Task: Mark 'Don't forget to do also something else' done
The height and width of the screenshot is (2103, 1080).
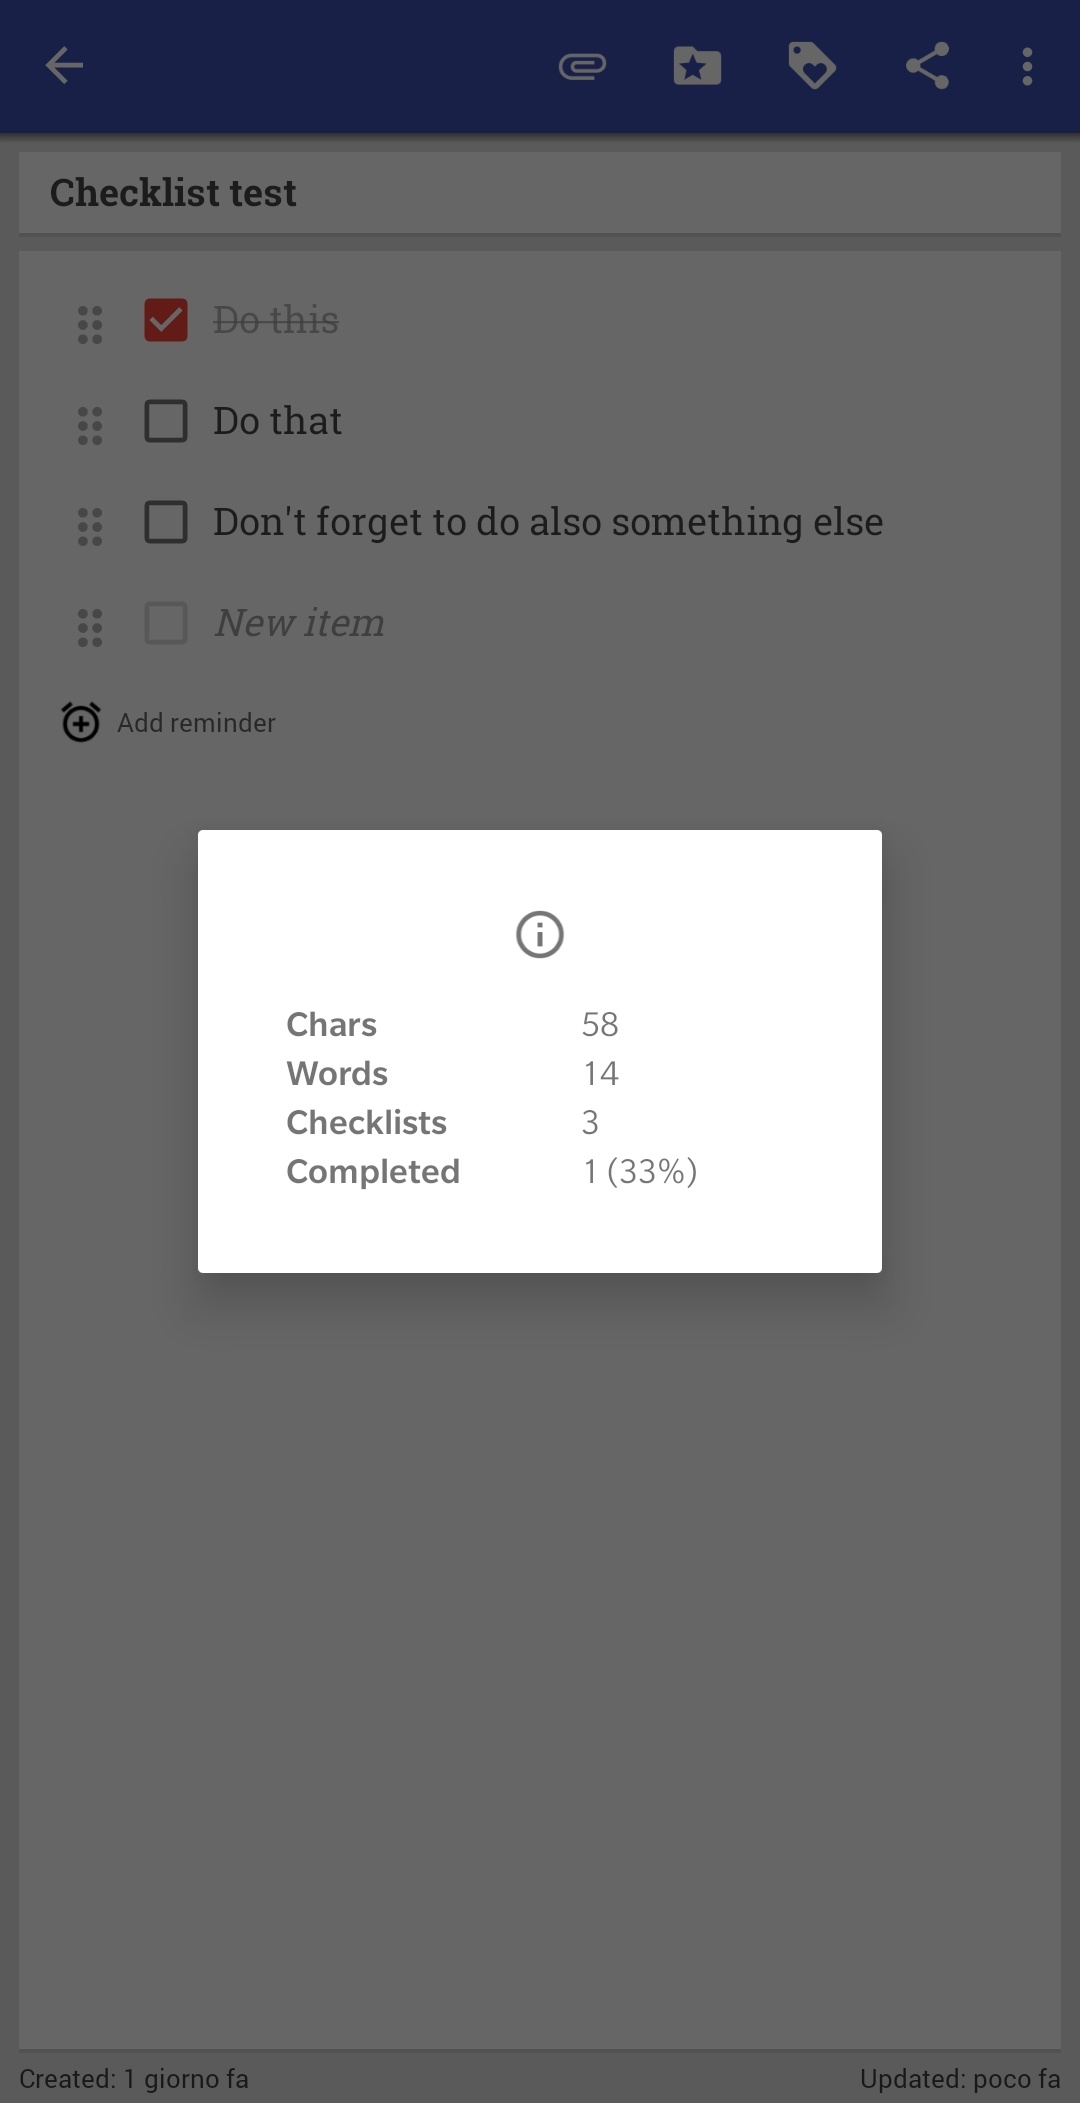Action: tap(165, 521)
